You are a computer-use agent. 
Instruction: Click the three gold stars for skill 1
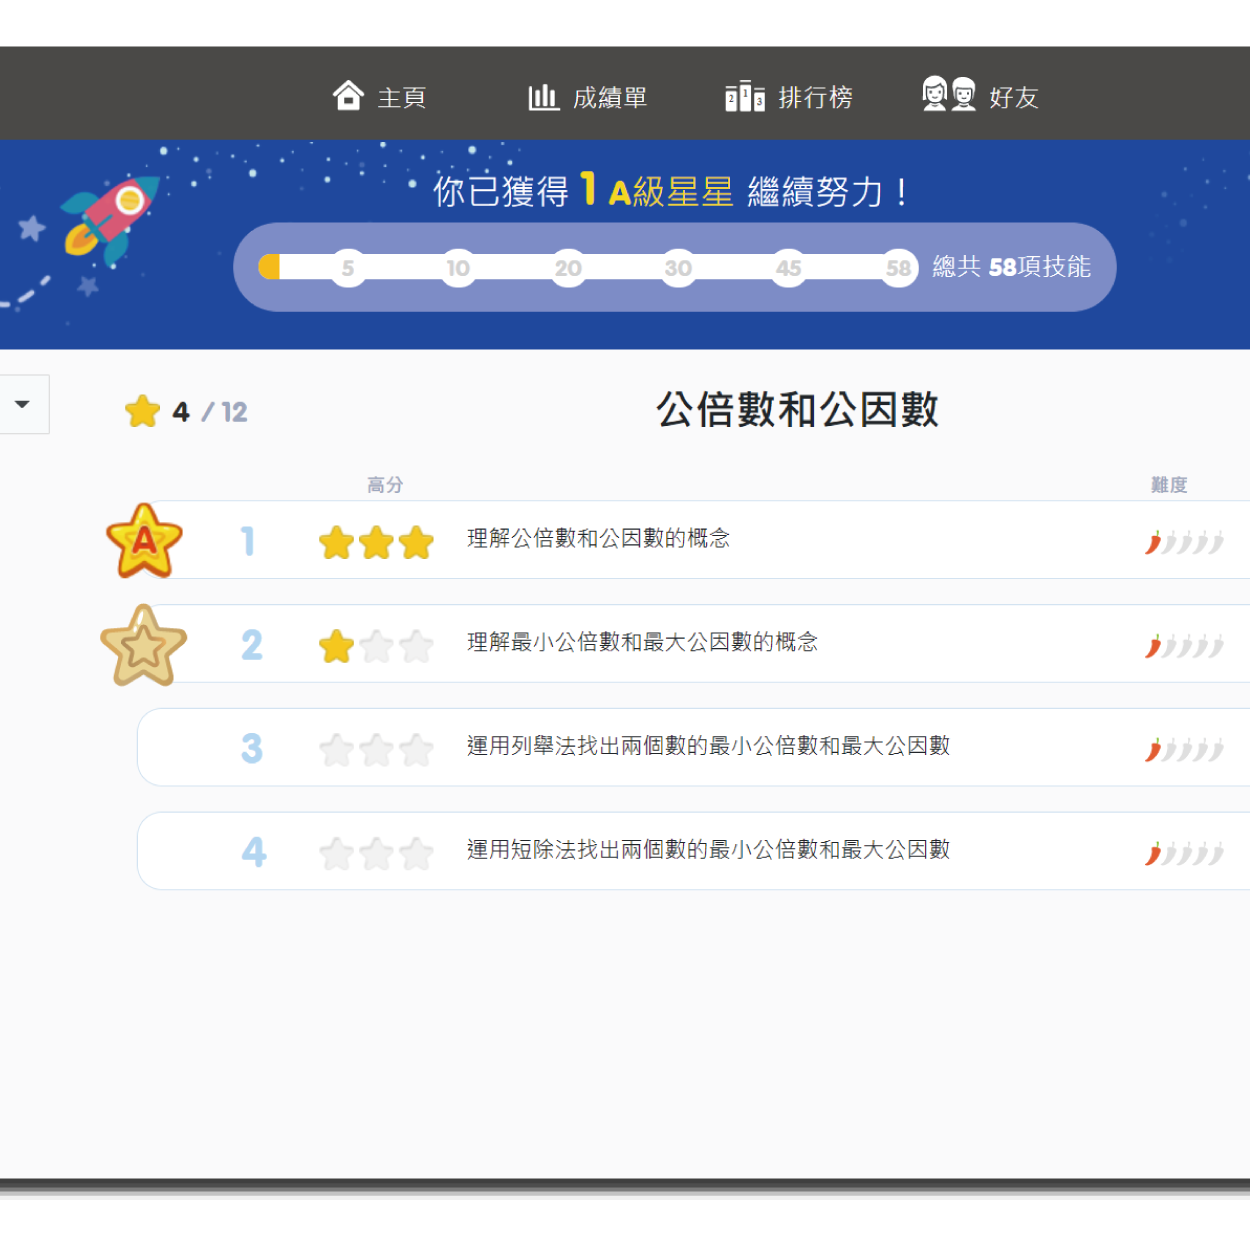376,543
